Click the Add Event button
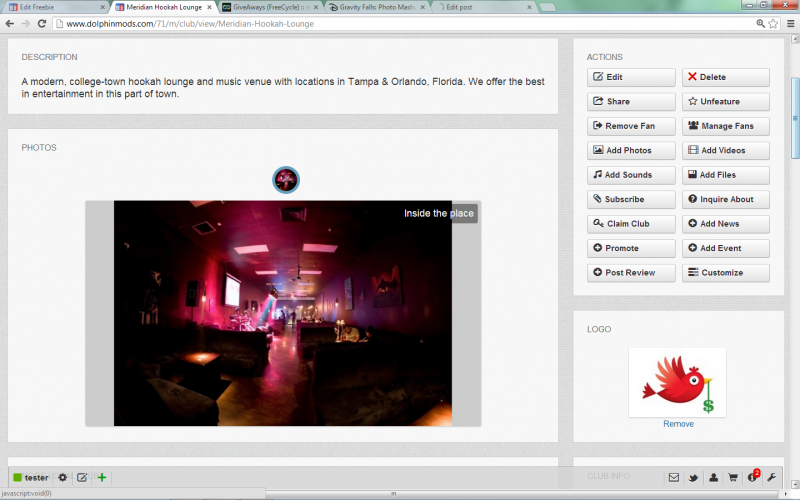The height and width of the screenshot is (500, 800). click(726, 248)
